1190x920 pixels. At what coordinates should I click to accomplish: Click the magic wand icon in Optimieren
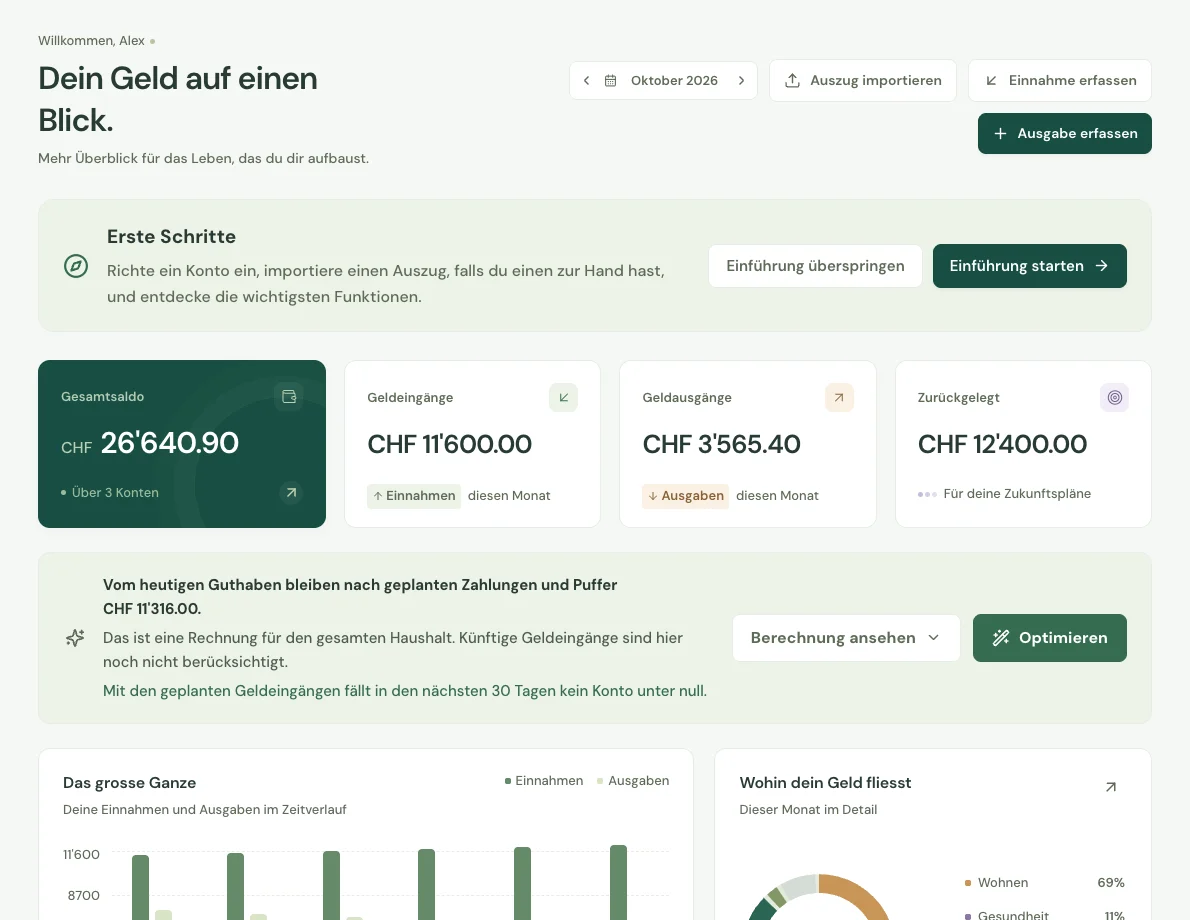click(x=1001, y=638)
